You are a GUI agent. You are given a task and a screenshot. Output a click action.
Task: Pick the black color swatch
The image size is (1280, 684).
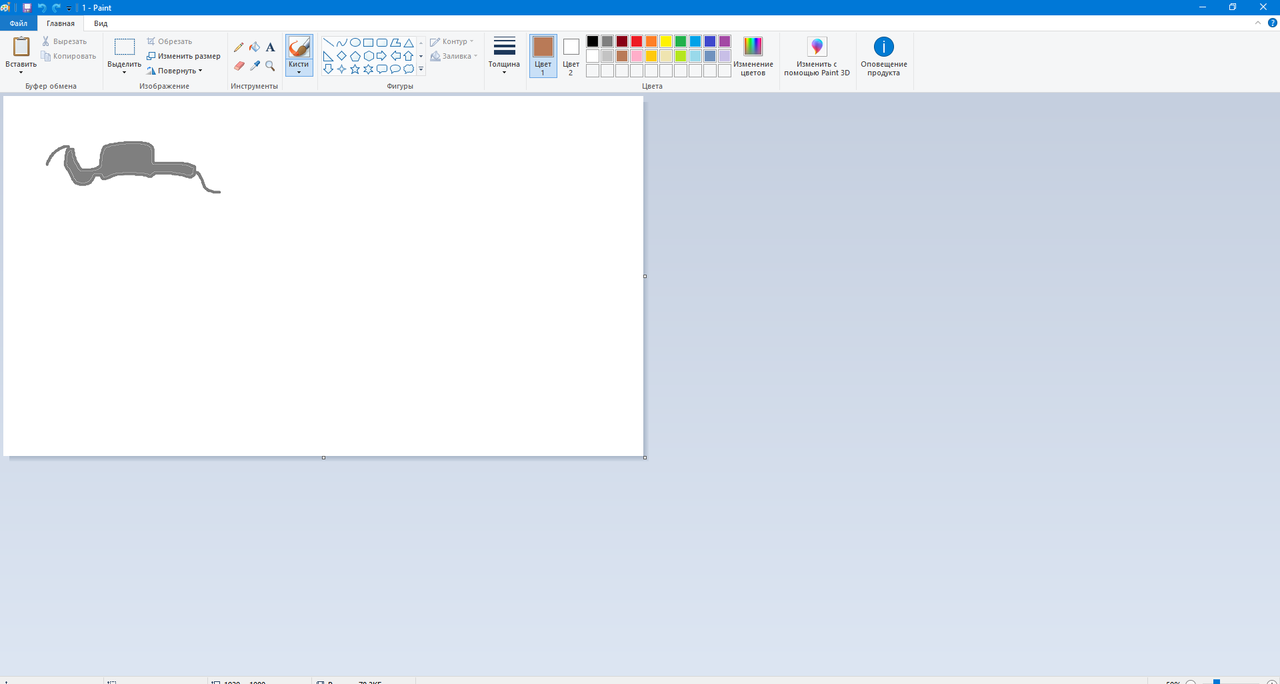[593, 41]
